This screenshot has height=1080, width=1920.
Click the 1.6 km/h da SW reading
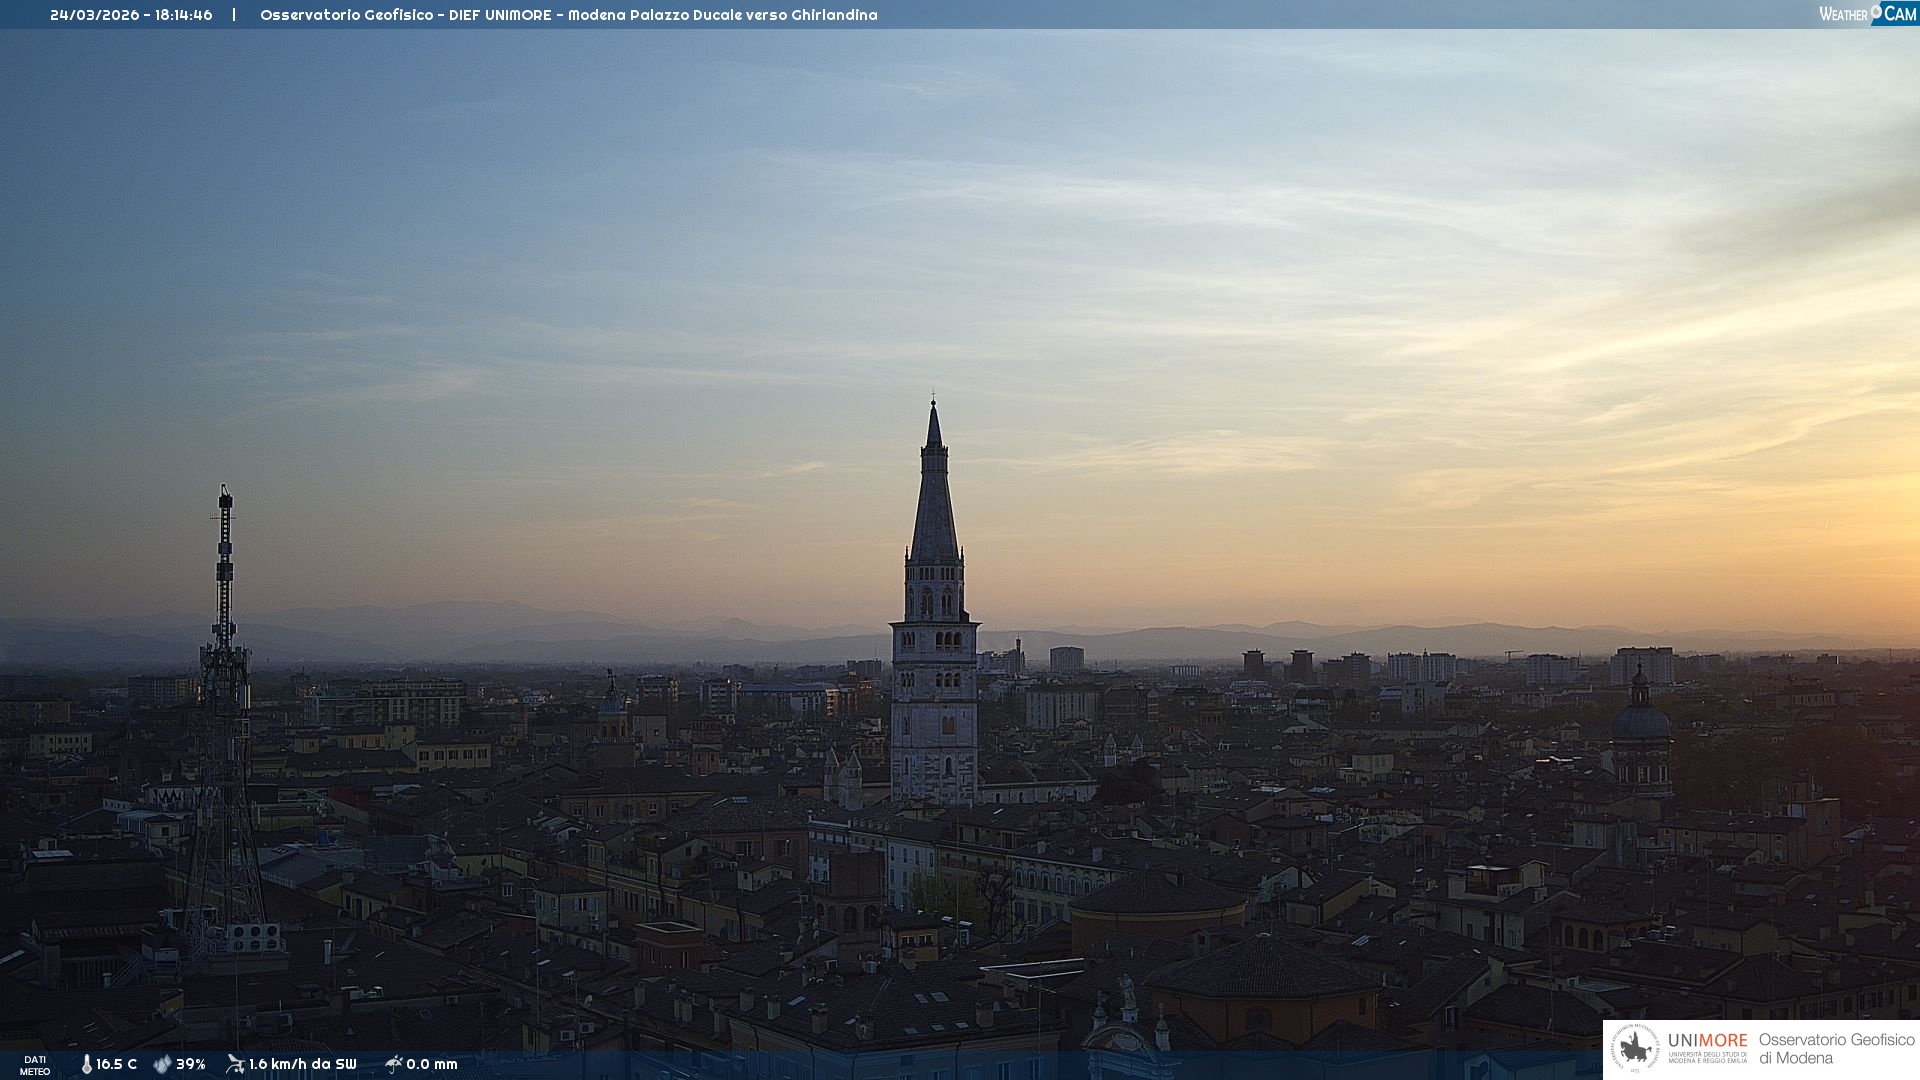click(x=302, y=1064)
